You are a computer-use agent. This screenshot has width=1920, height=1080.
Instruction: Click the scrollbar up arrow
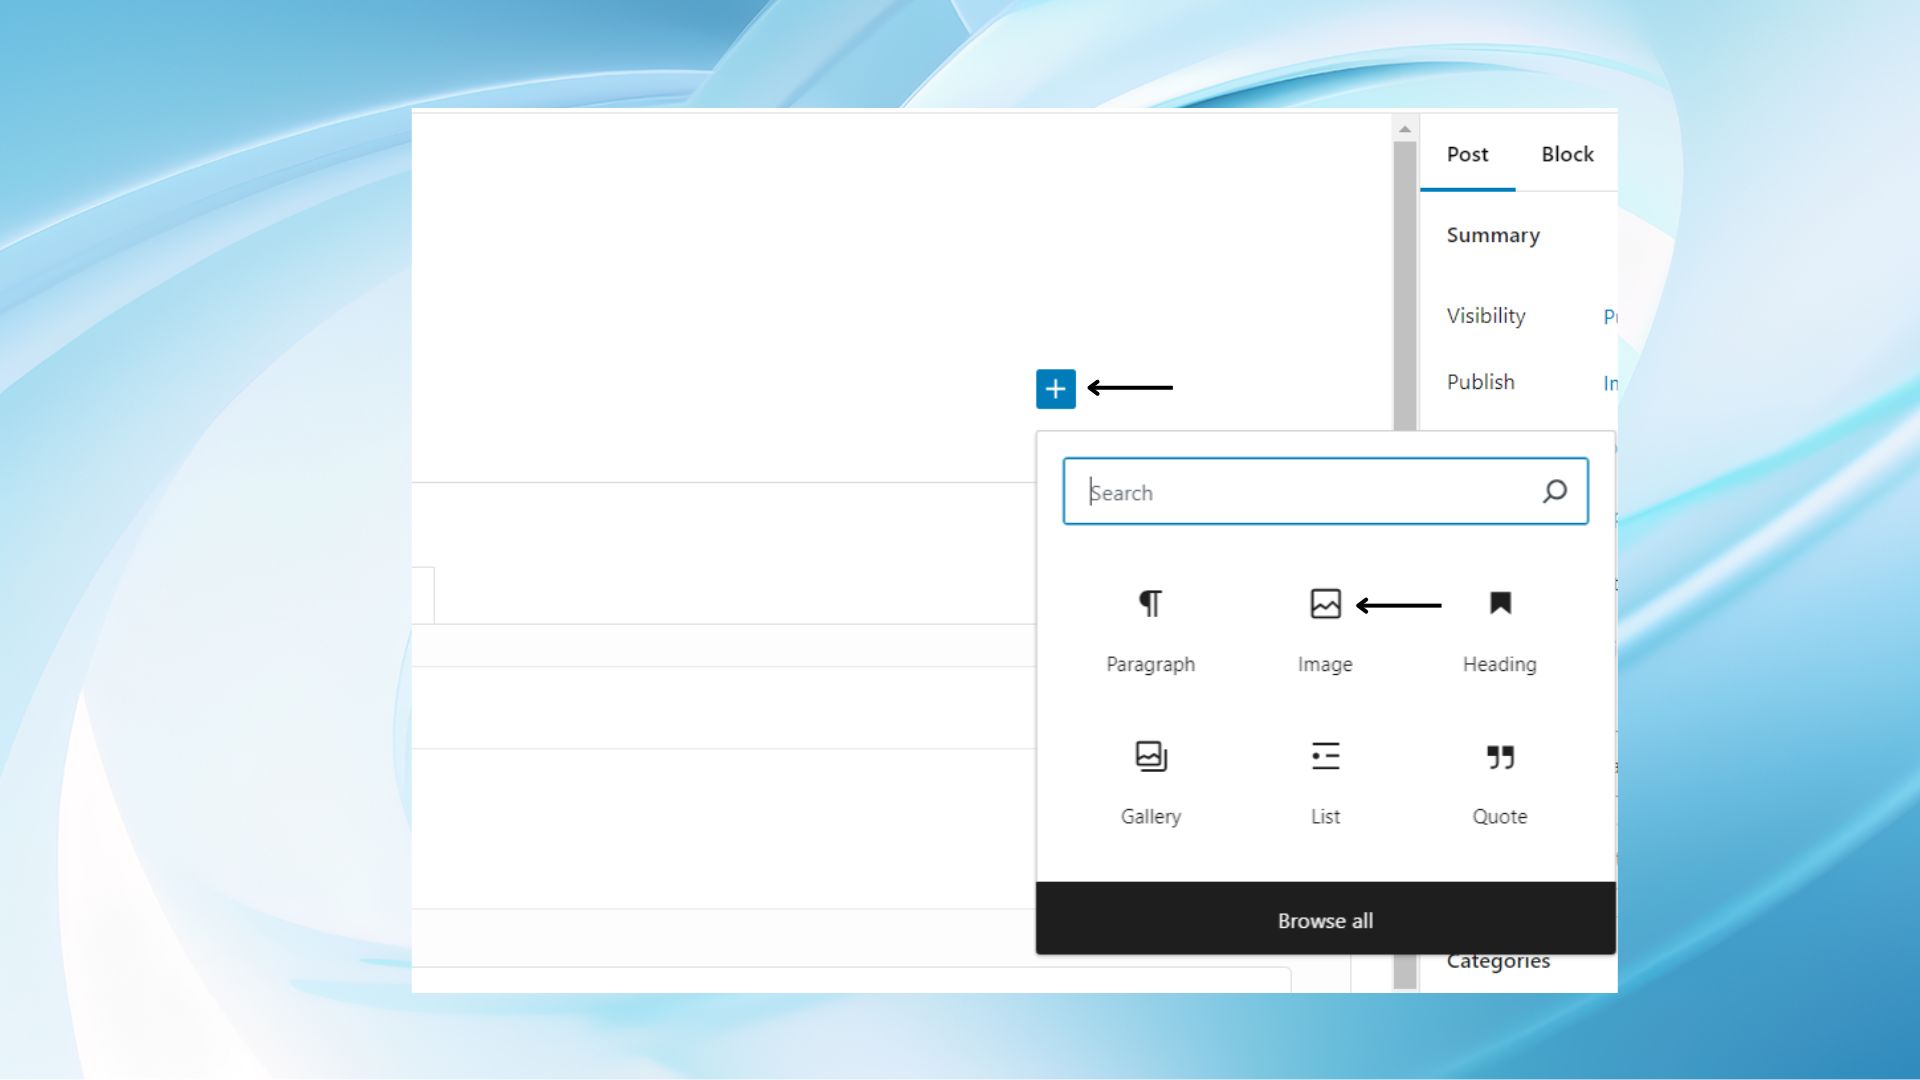tap(1405, 127)
